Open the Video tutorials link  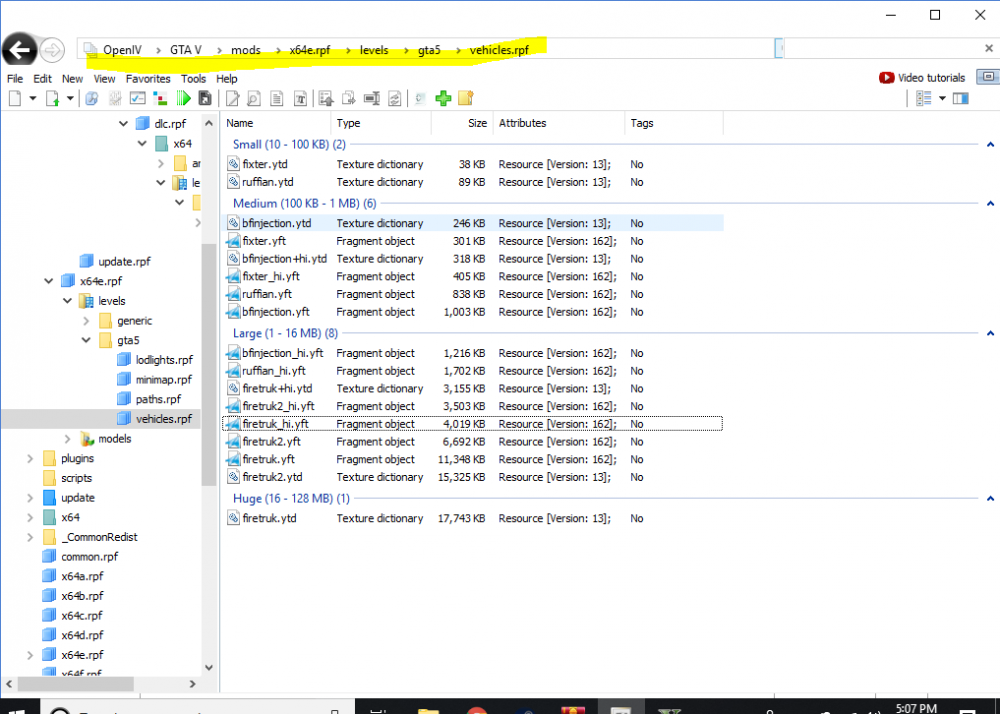point(931,78)
